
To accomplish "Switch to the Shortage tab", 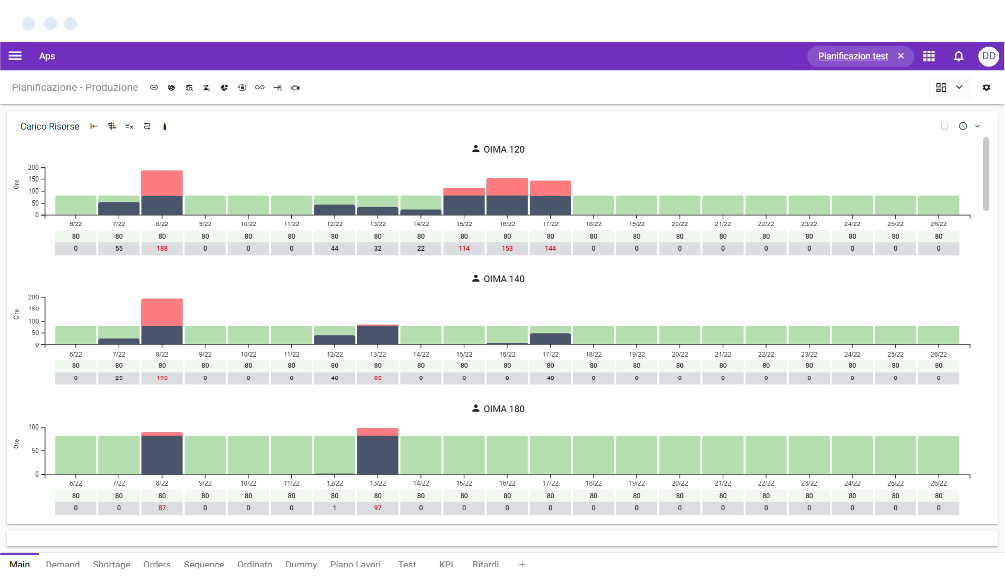I will (111, 565).
